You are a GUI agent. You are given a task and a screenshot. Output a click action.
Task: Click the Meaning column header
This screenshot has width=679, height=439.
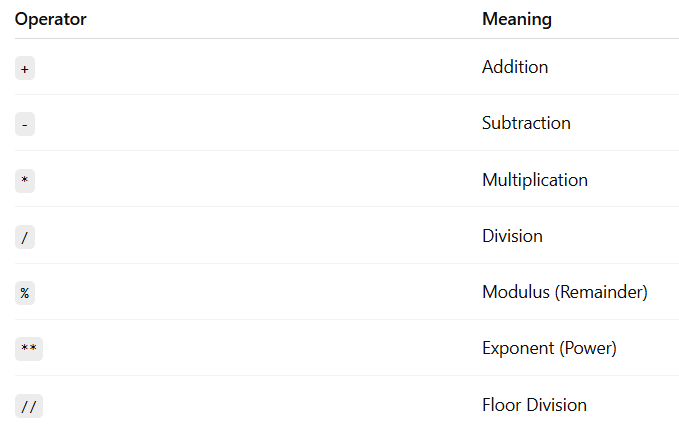click(x=517, y=19)
